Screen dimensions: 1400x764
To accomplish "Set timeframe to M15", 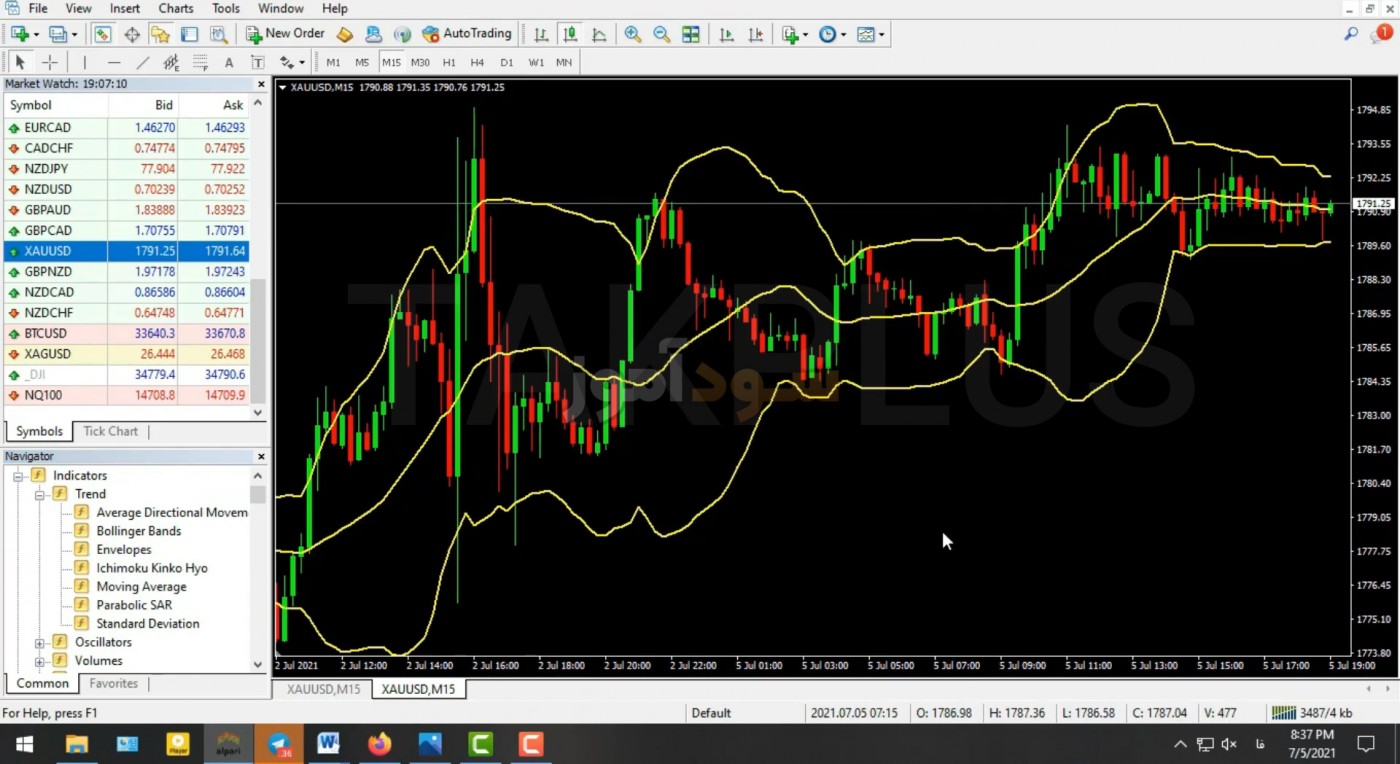I will click(391, 62).
